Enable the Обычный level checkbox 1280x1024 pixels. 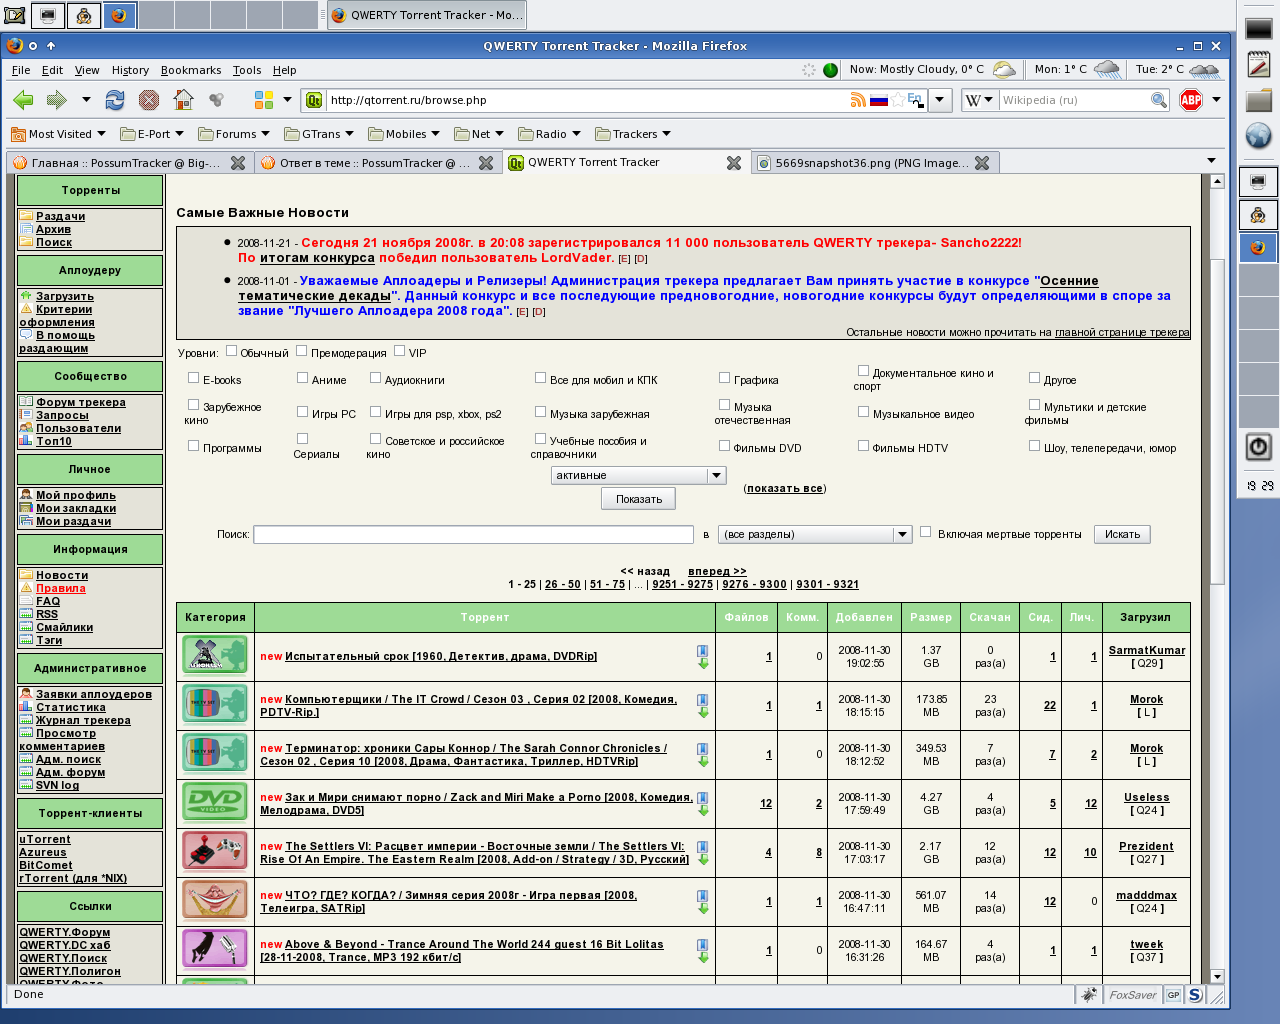[x=232, y=351]
